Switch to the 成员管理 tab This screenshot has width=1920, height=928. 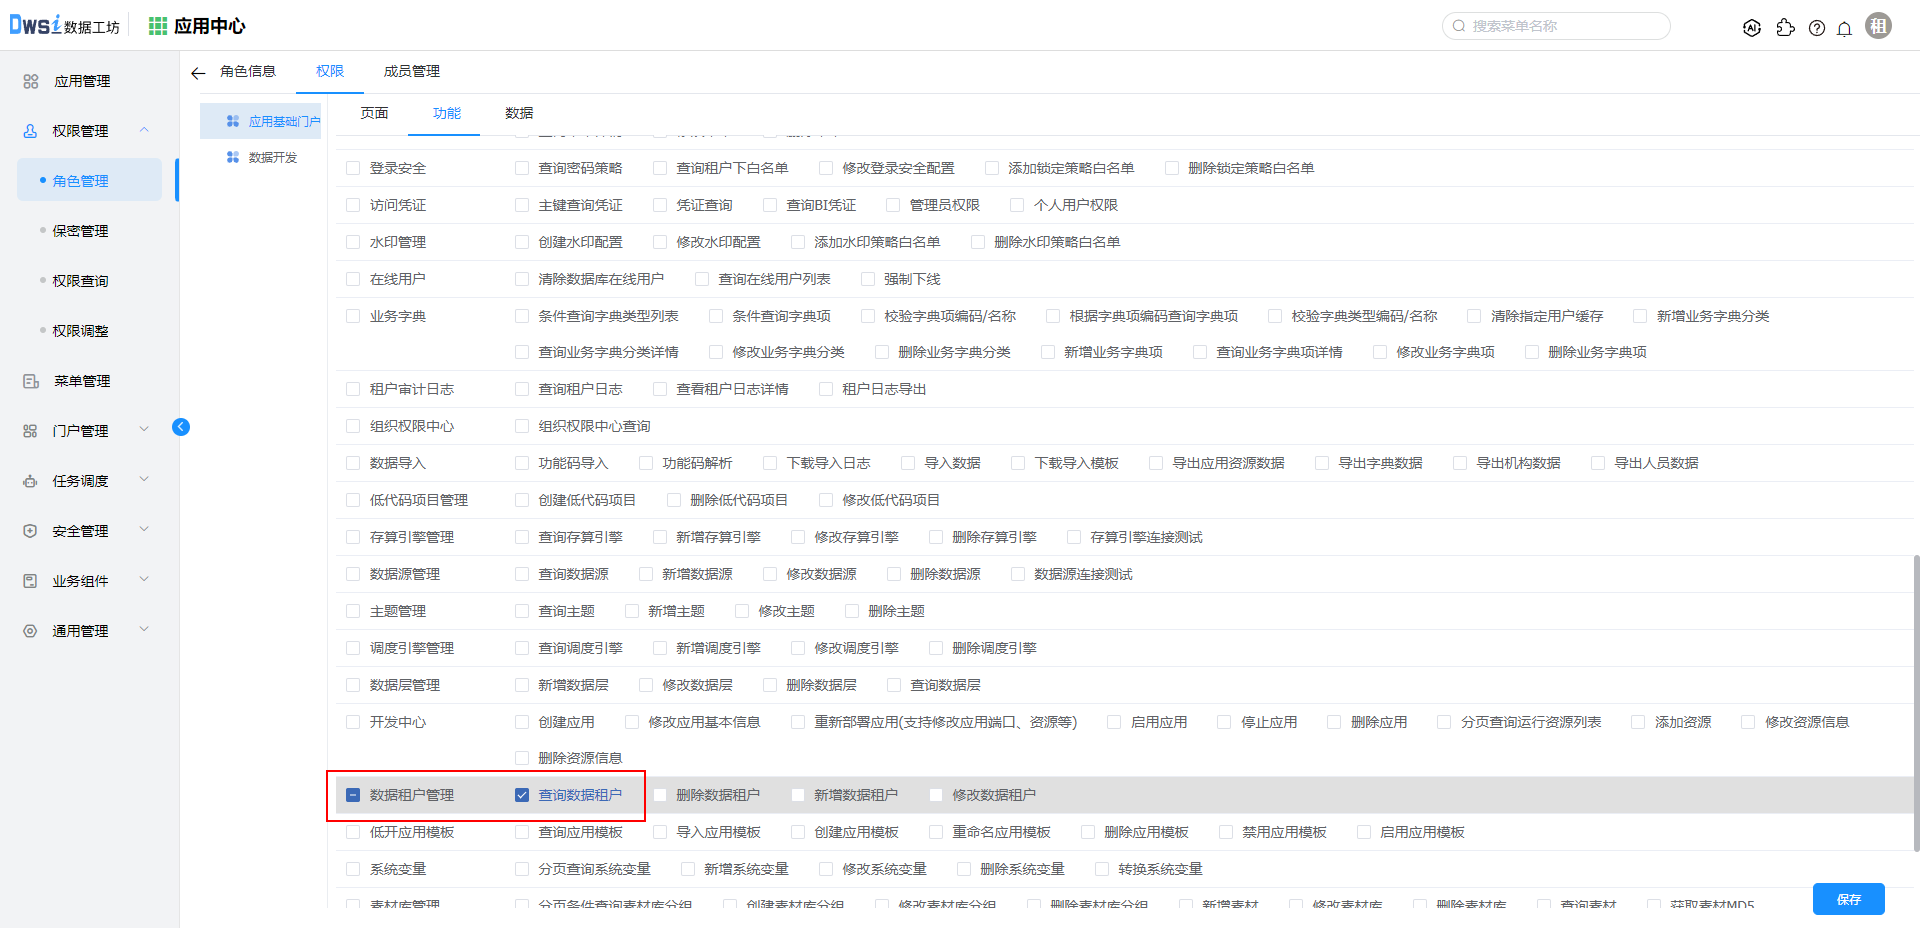(x=411, y=71)
